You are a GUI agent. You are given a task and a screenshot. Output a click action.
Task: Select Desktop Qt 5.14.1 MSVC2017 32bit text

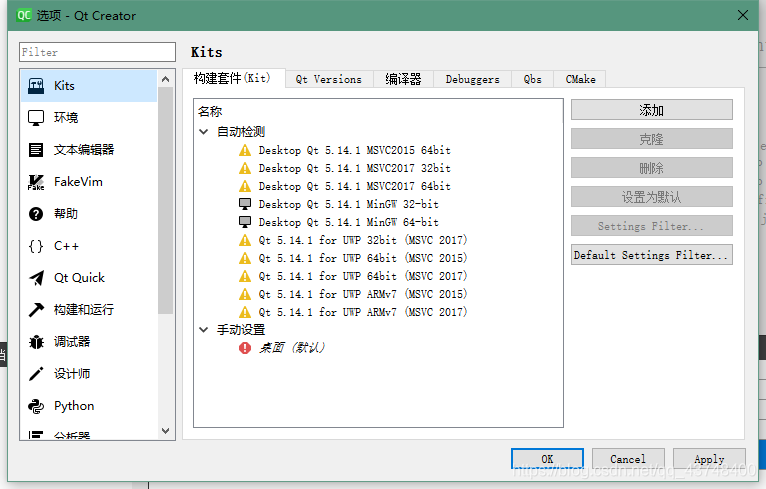(x=355, y=169)
